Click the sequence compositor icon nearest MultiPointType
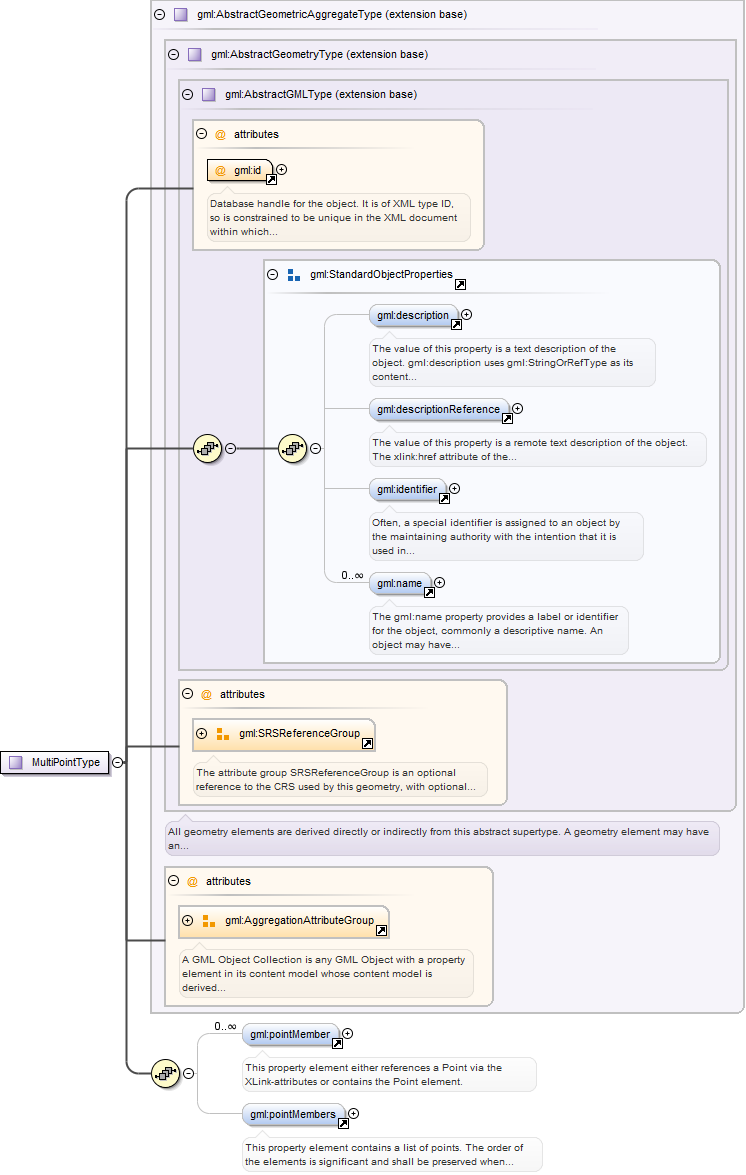The height and width of the screenshot is (1175, 746). [206, 449]
